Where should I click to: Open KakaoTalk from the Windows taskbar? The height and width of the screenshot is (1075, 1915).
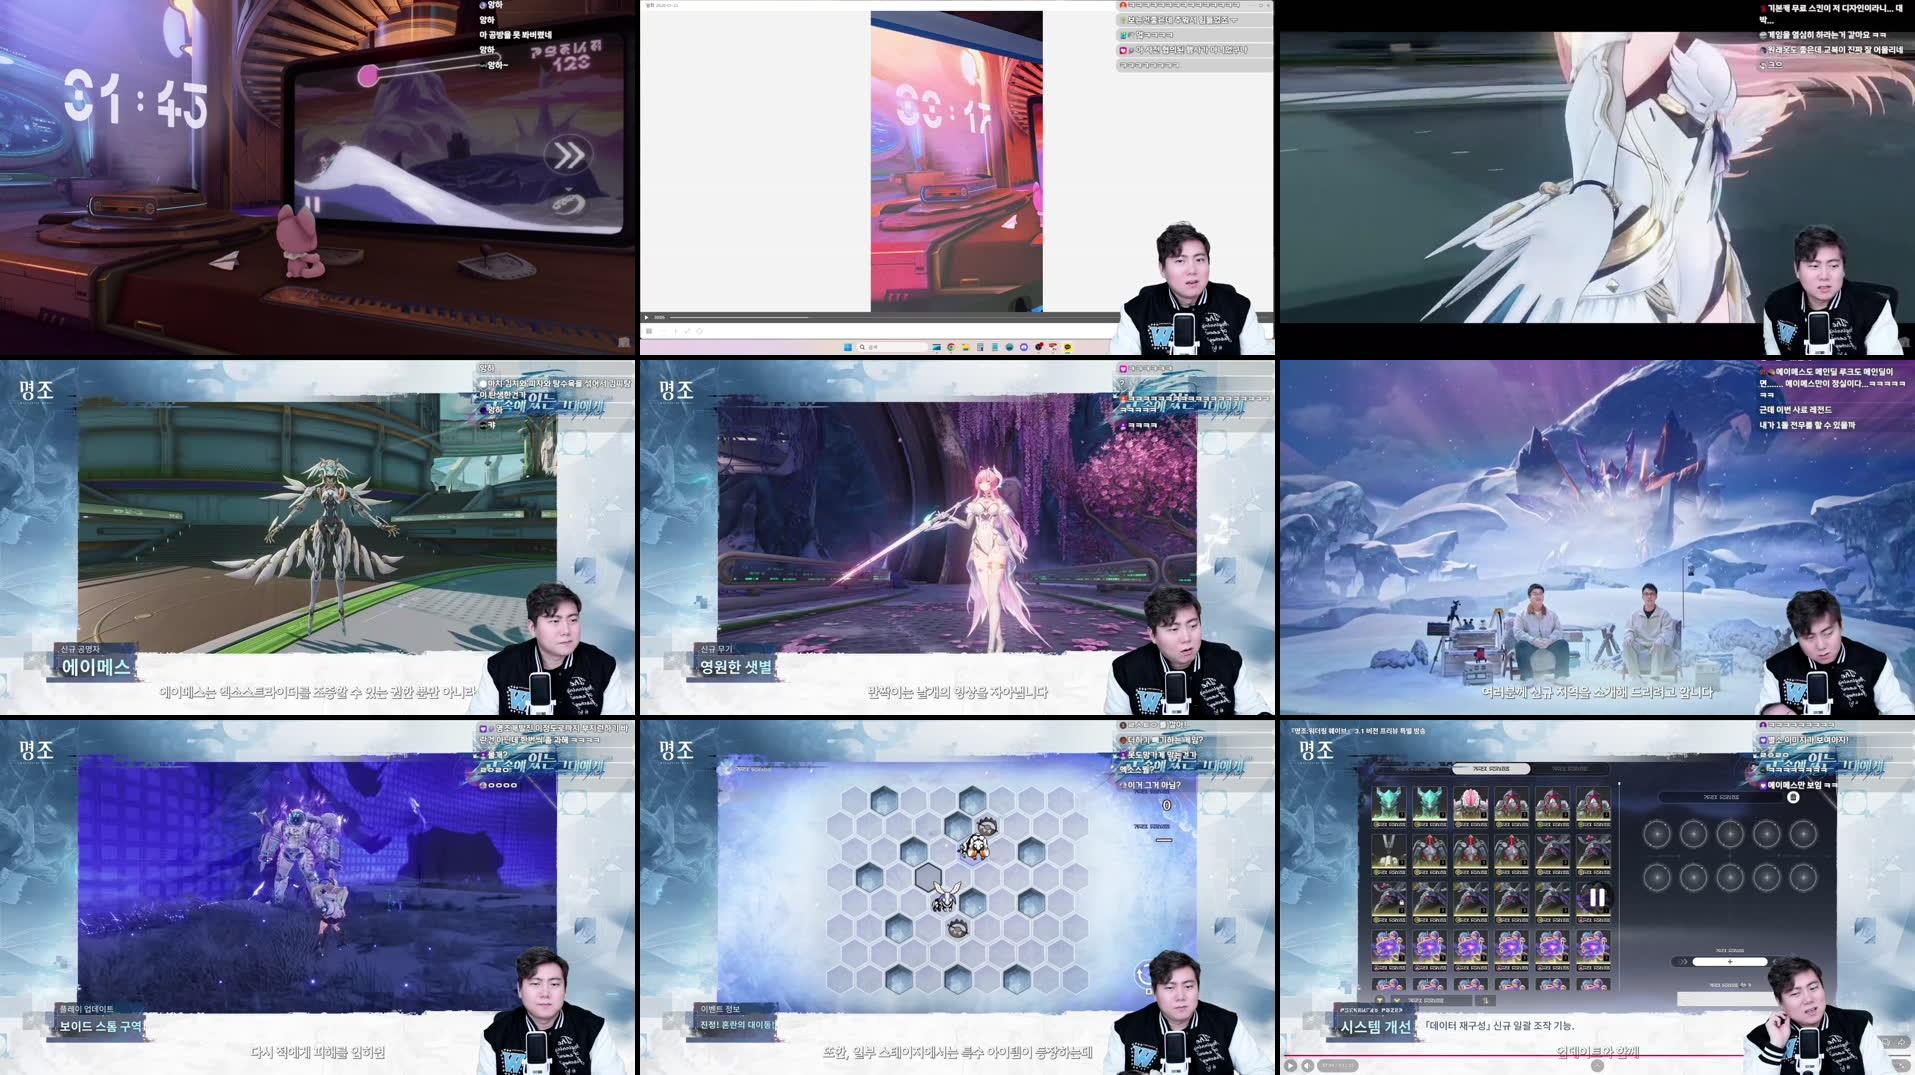(1068, 347)
